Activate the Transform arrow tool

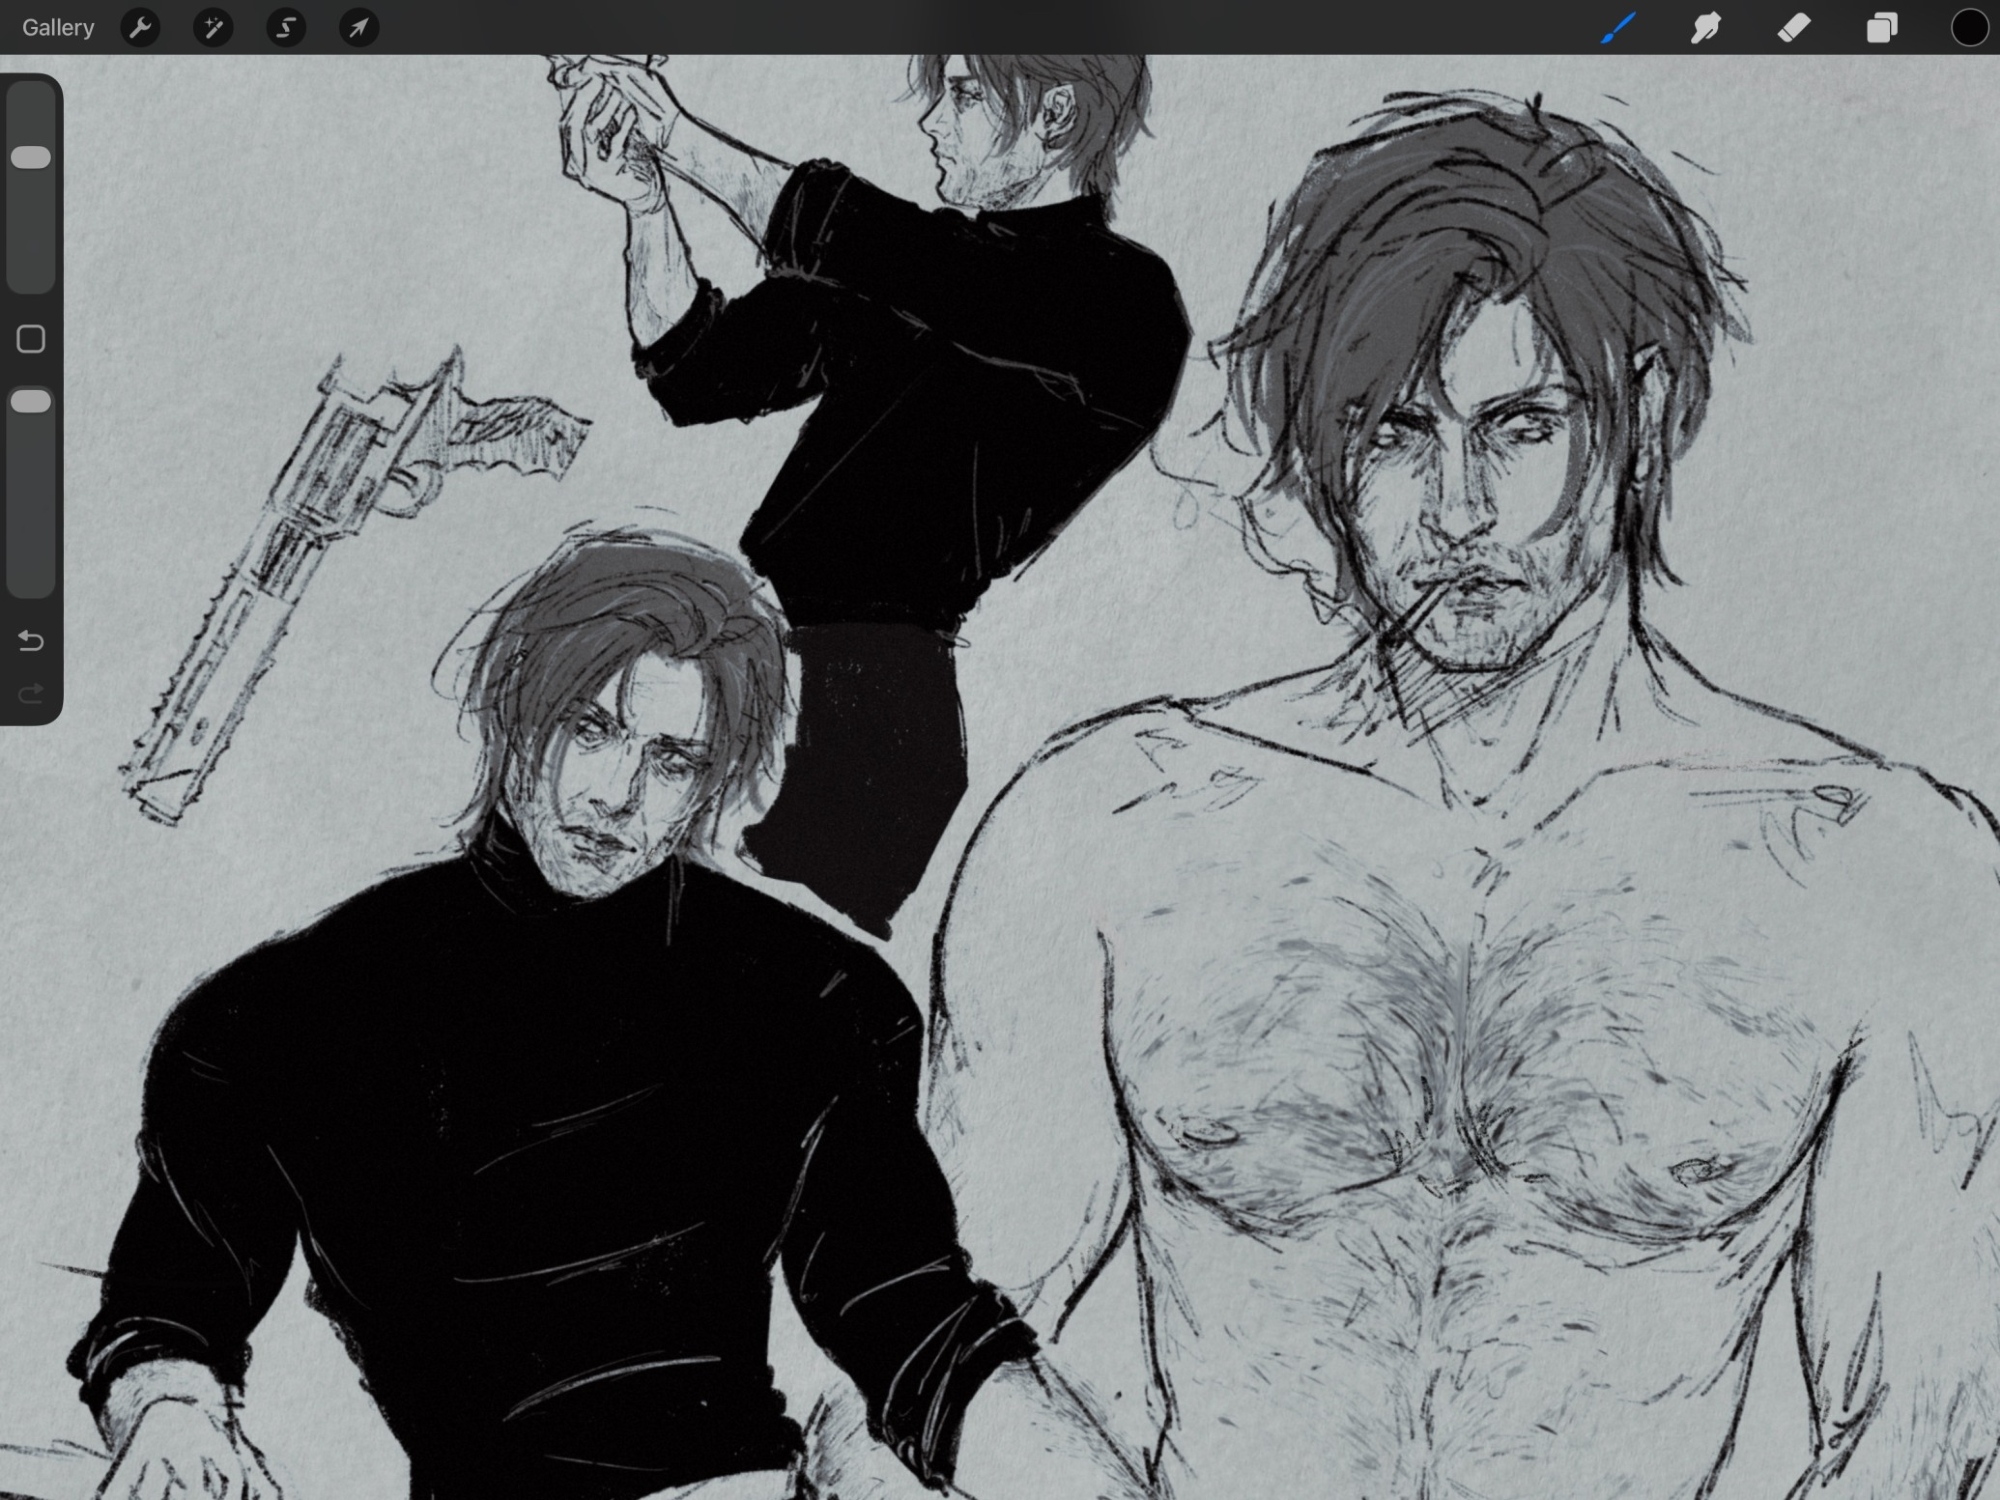pos(358,28)
